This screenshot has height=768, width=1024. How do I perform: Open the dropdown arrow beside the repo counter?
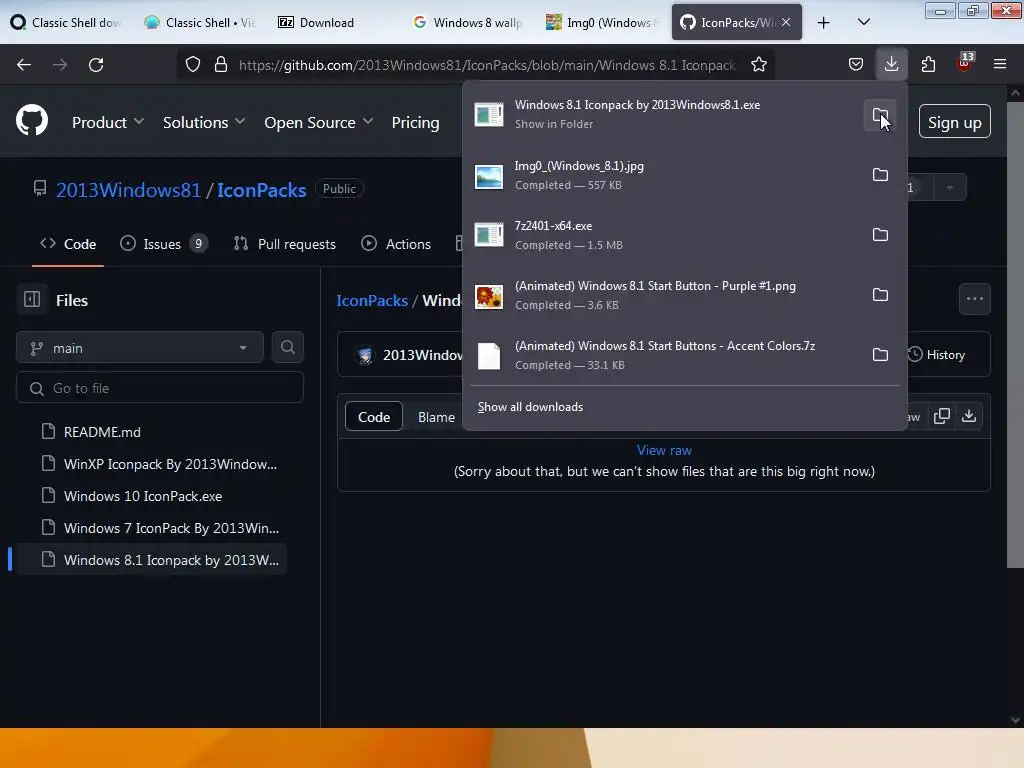950,188
